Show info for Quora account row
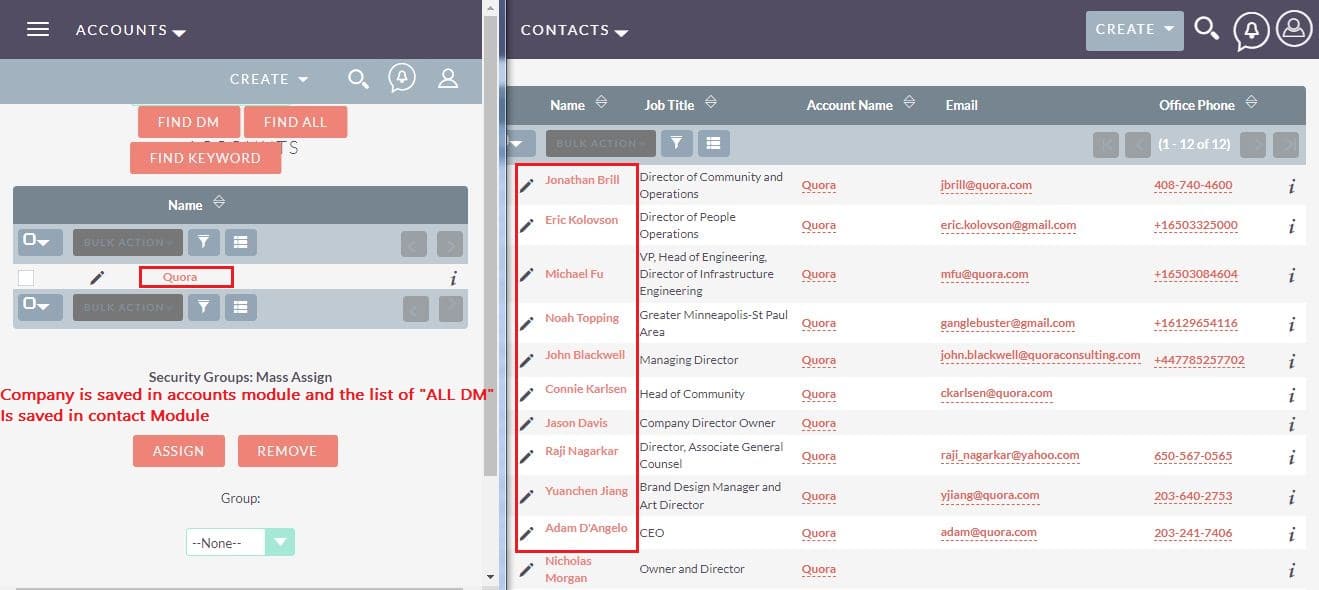This screenshot has width=1319, height=590. pos(454,279)
